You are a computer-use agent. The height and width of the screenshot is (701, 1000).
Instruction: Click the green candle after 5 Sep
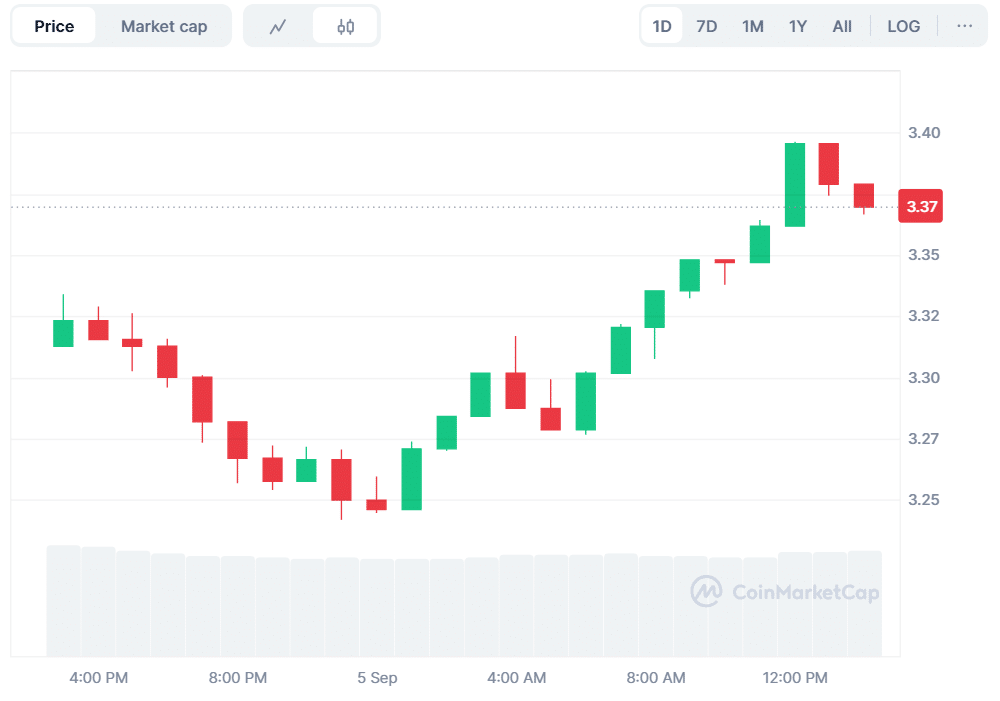point(411,479)
